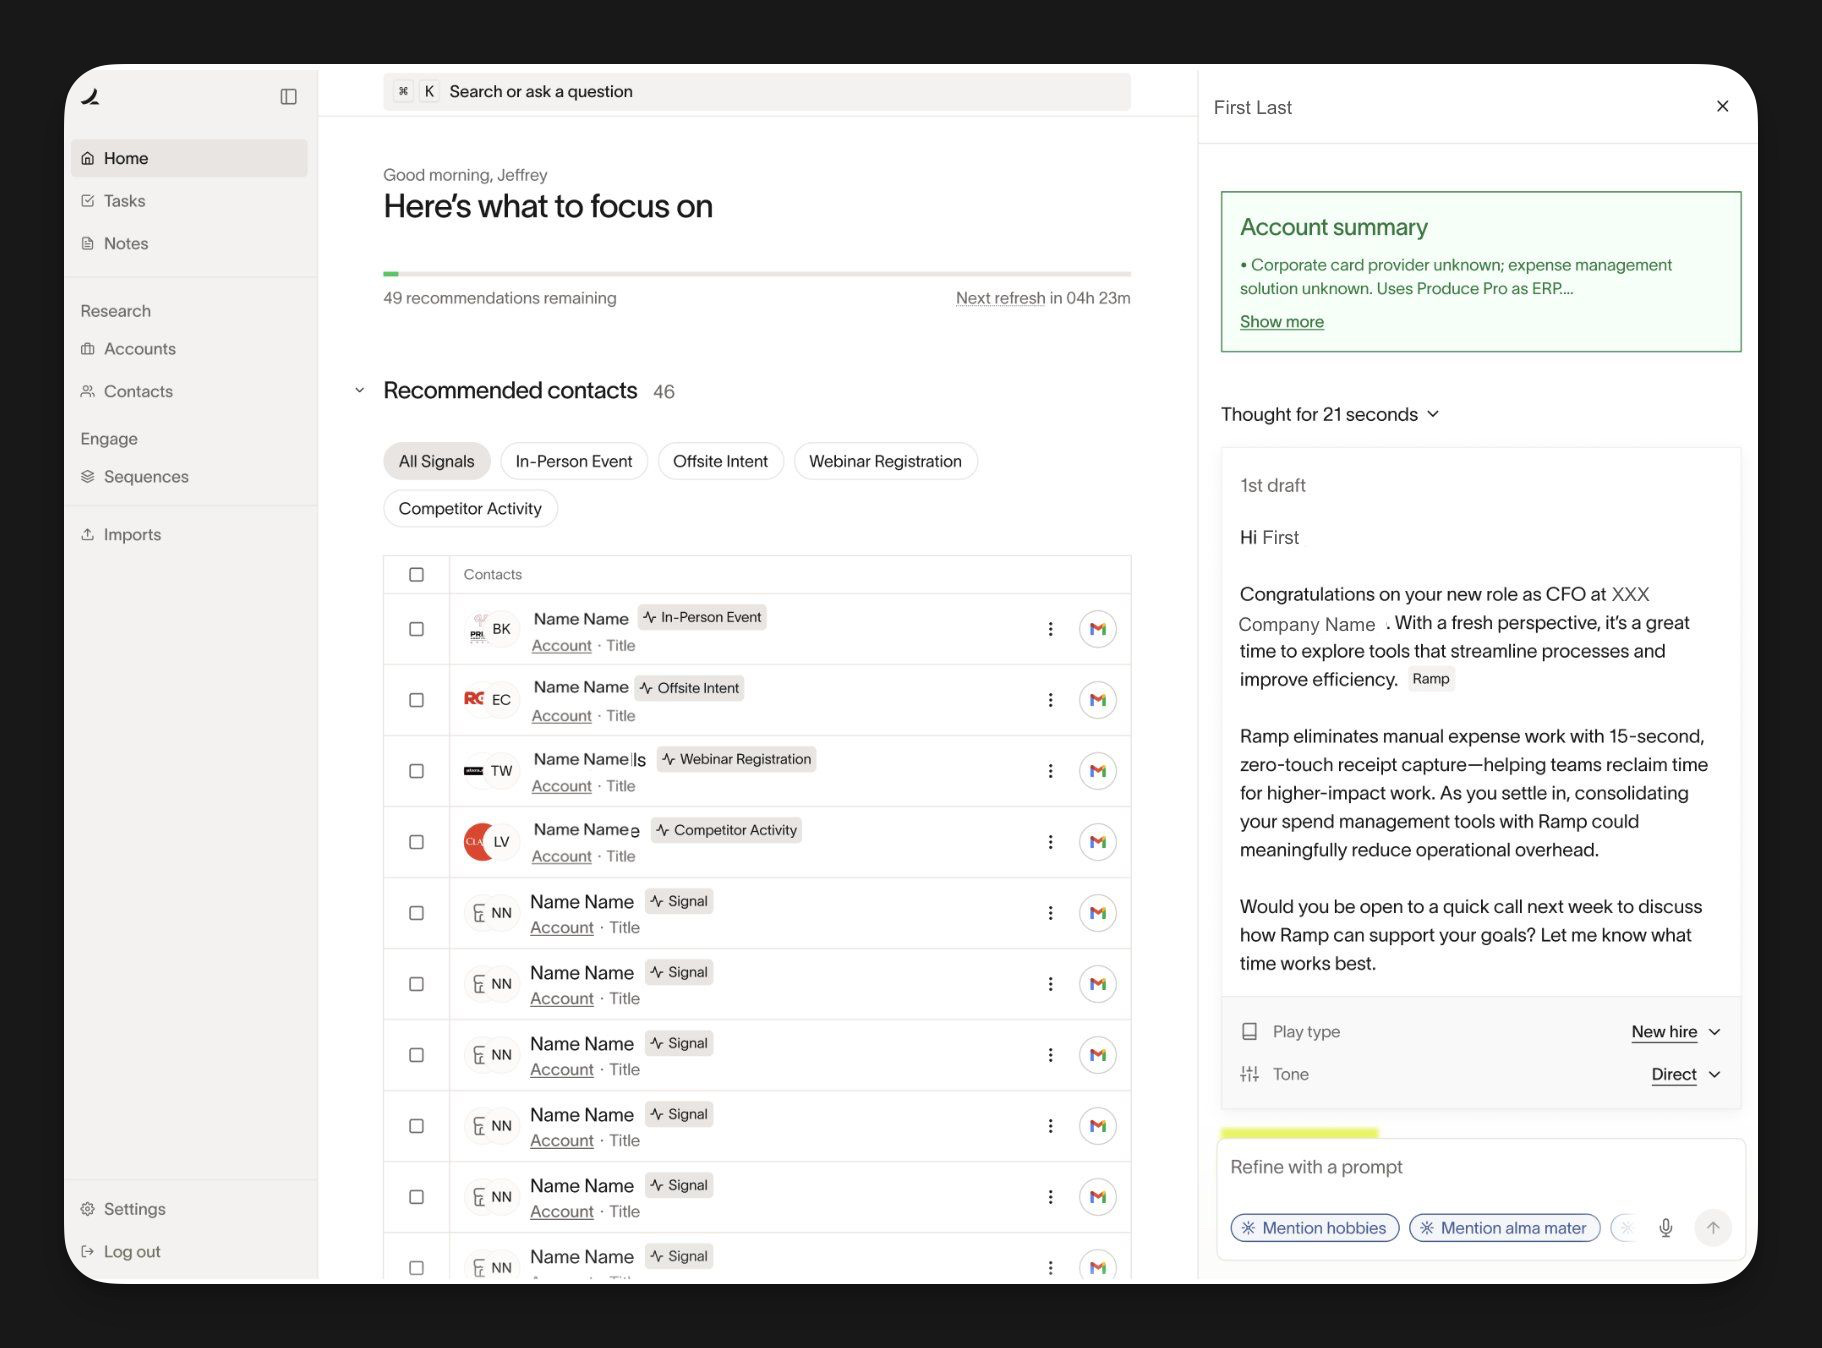The height and width of the screenshot is (1348, 1822).
Task: Check the LV contact row checkbox
Action: [x=416, y=842]
